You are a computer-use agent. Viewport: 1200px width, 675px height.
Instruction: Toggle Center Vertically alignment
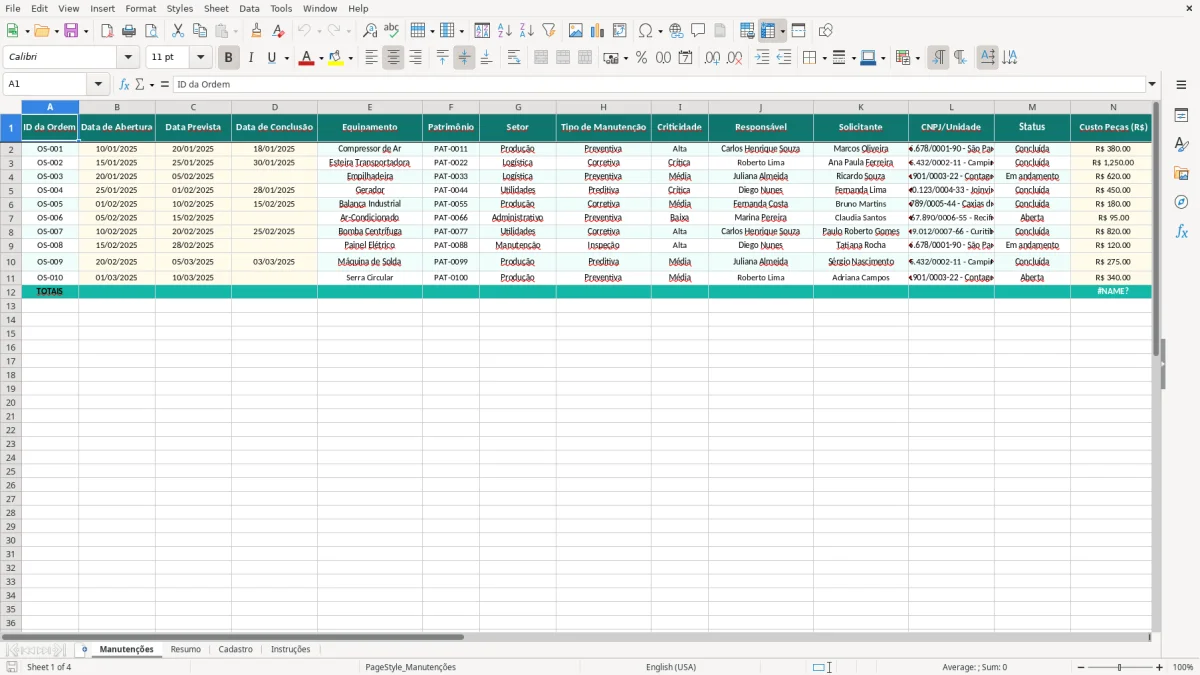click(x=464, y=58)
